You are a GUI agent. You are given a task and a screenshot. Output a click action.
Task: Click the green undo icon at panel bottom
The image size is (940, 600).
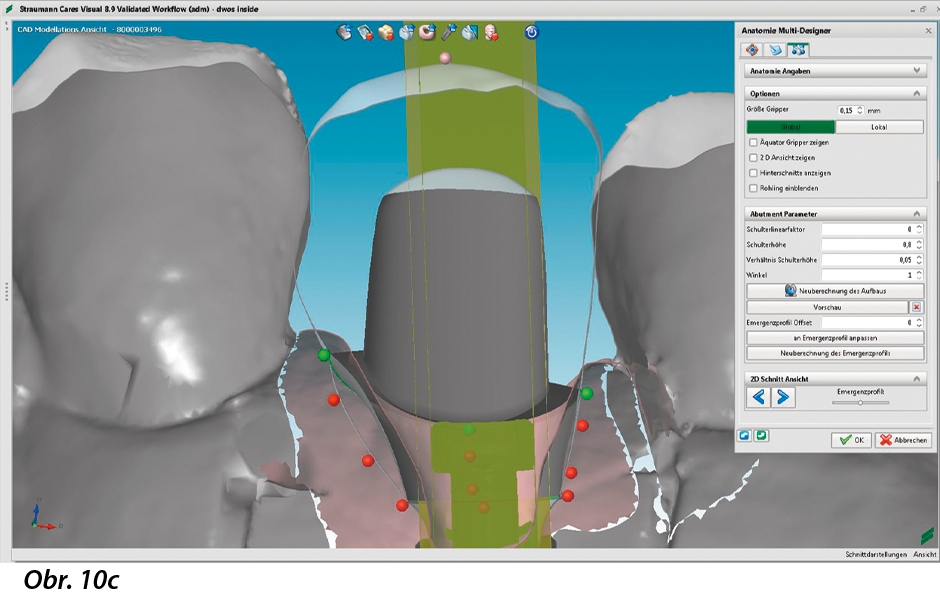pyautogui.click(x=761, y=436)
